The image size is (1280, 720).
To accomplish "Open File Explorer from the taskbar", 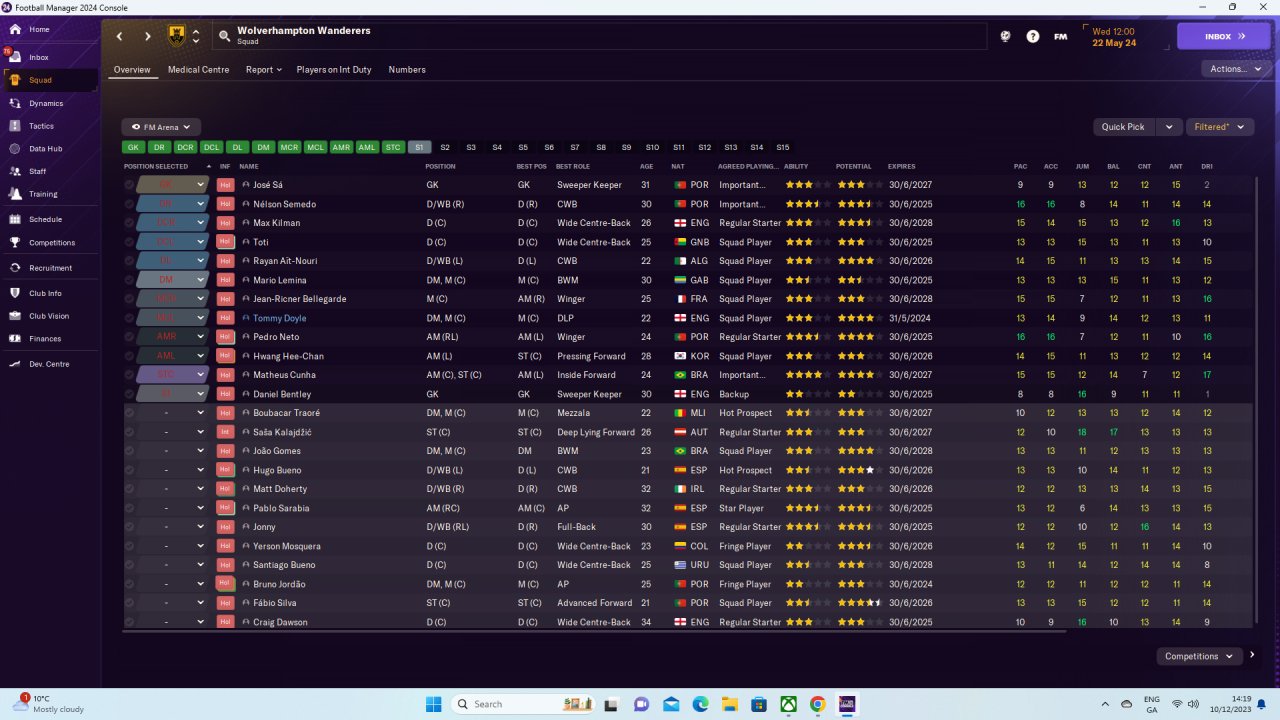I will [x=730, y=704].
